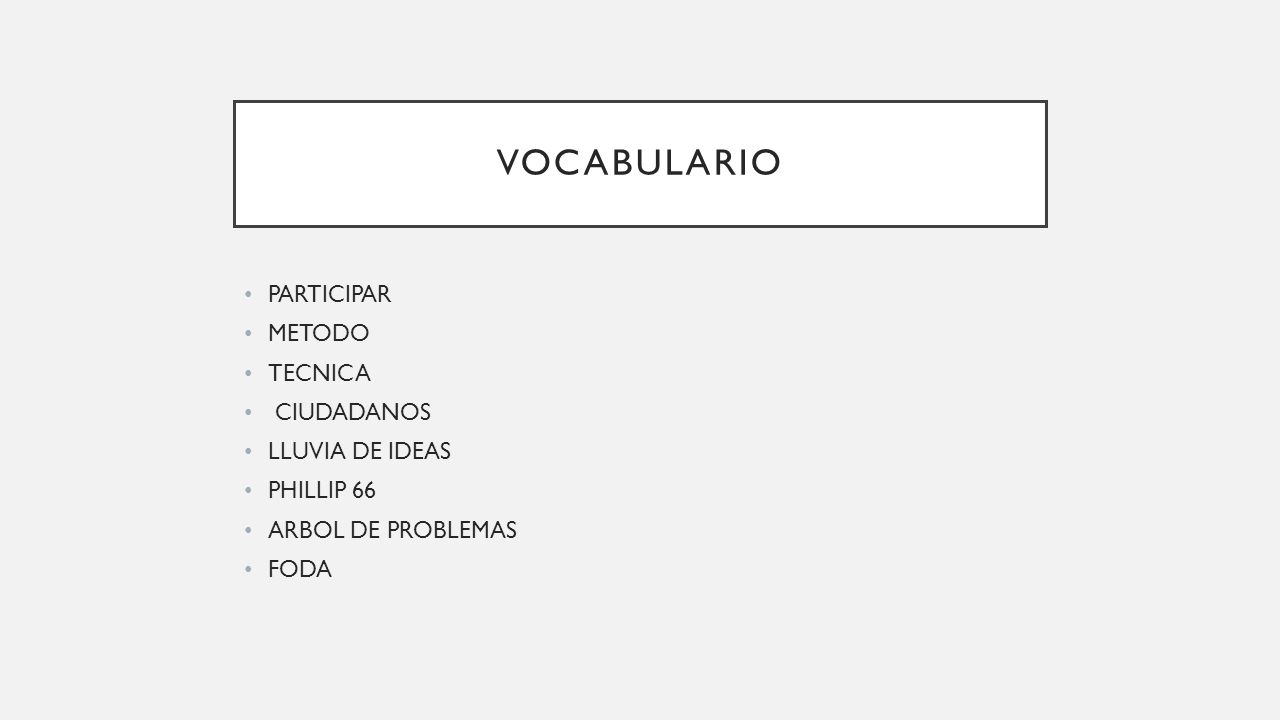
Task: Click the TECNICA vocabulary word
Action: (319, 373)
